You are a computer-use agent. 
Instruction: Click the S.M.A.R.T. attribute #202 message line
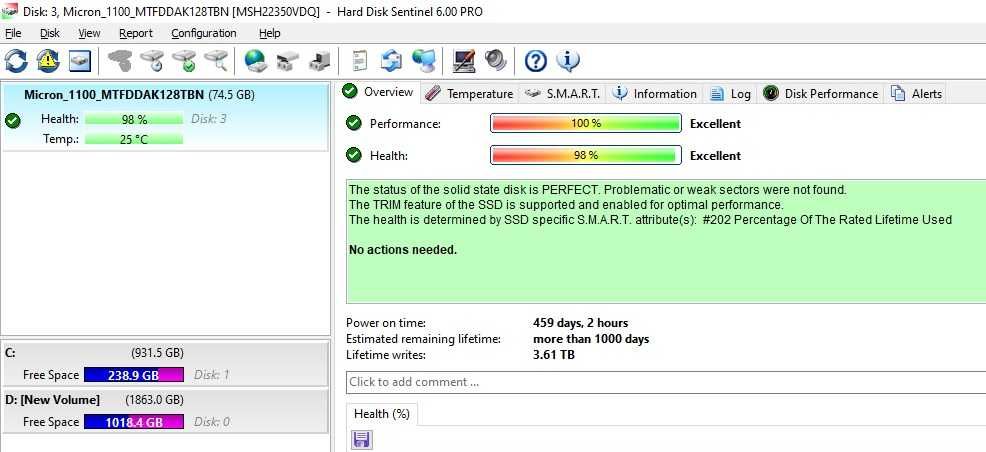650,219
